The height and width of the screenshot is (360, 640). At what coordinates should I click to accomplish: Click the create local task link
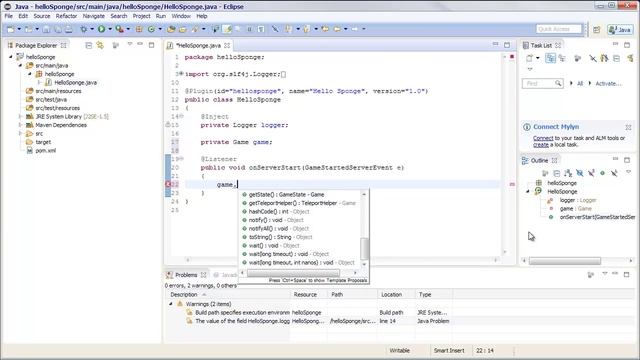pyautogui.click(x=541, y=144)
